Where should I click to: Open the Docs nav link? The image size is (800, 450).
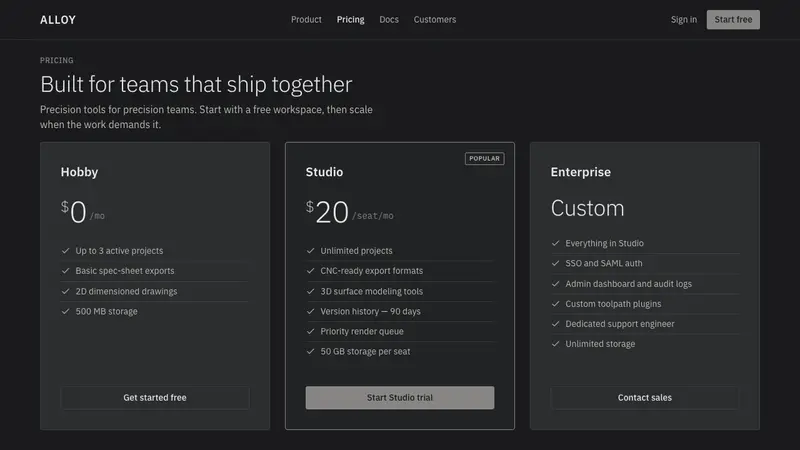389,19
